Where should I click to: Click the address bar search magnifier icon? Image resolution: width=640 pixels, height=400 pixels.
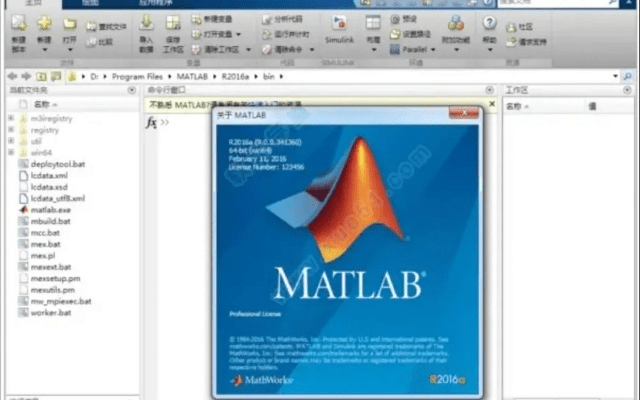pyautogui.click(x=627, y=76)
